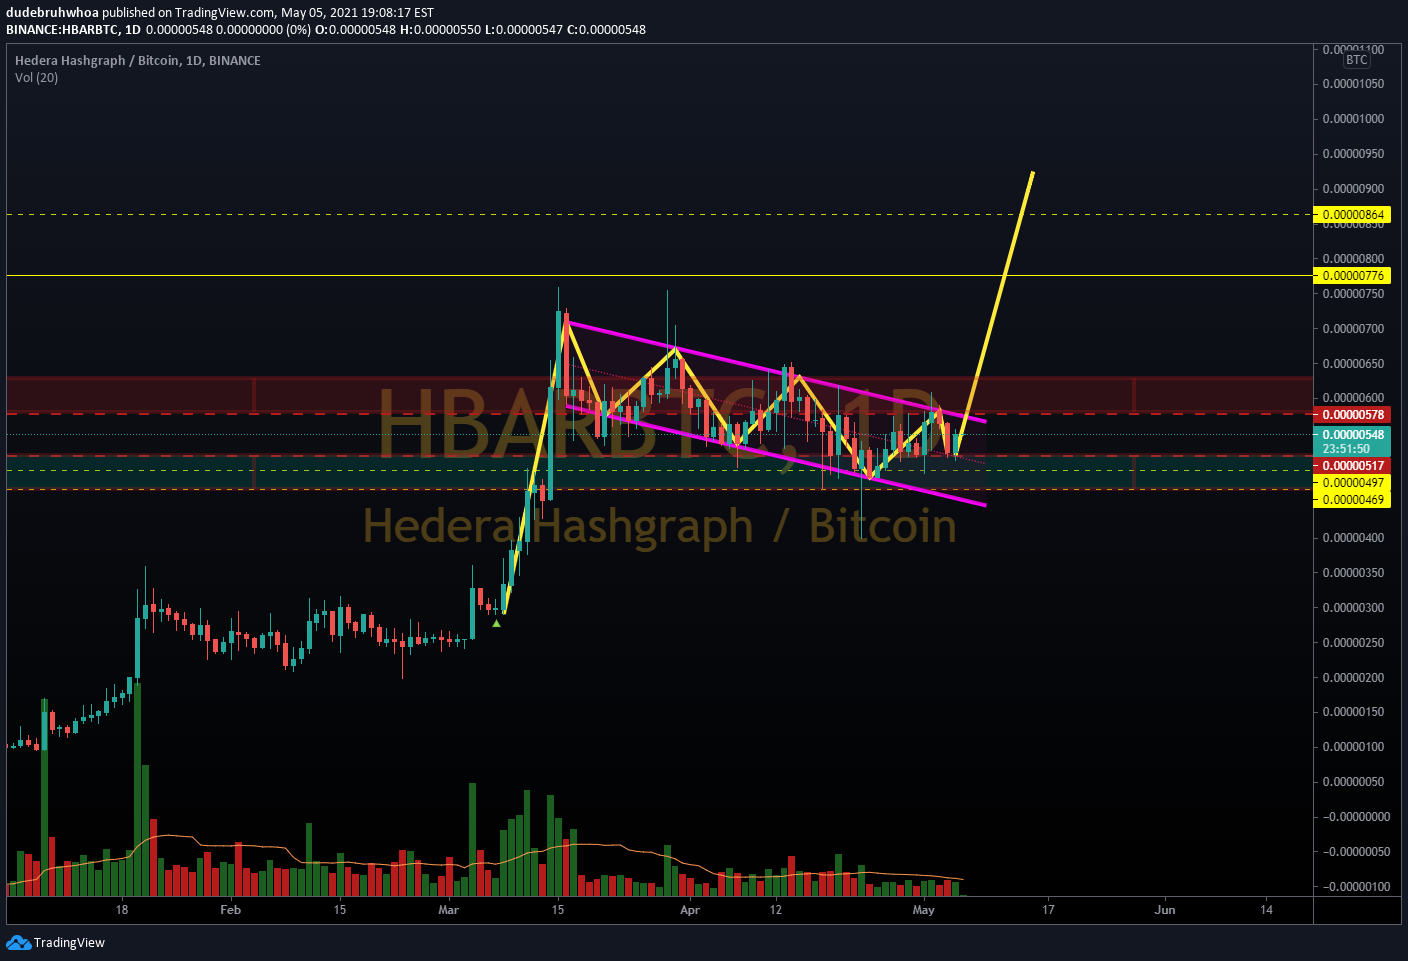Image resolution: width=1408 pixels, height=961 pixels.
Task: Select the BTC currency label on price axis
Action: (1356, 60)
